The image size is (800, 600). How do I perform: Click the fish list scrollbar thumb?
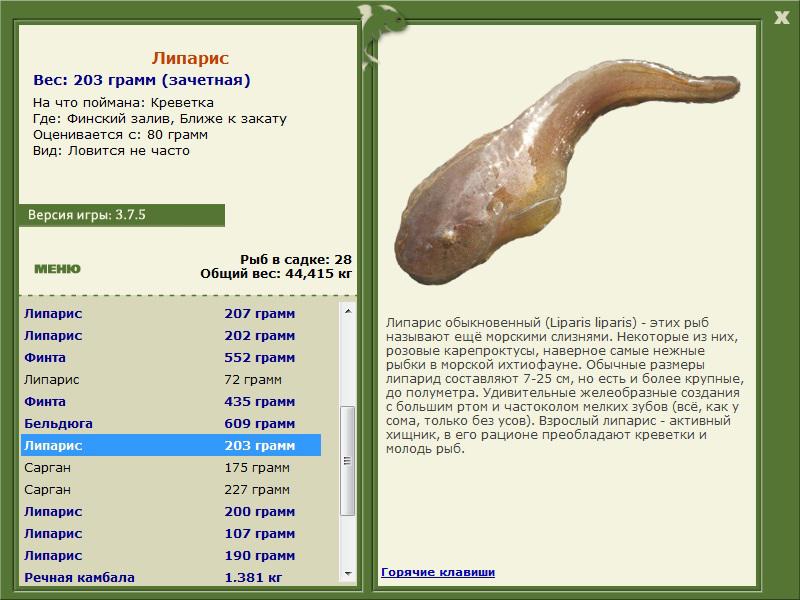tap(348, 461)
